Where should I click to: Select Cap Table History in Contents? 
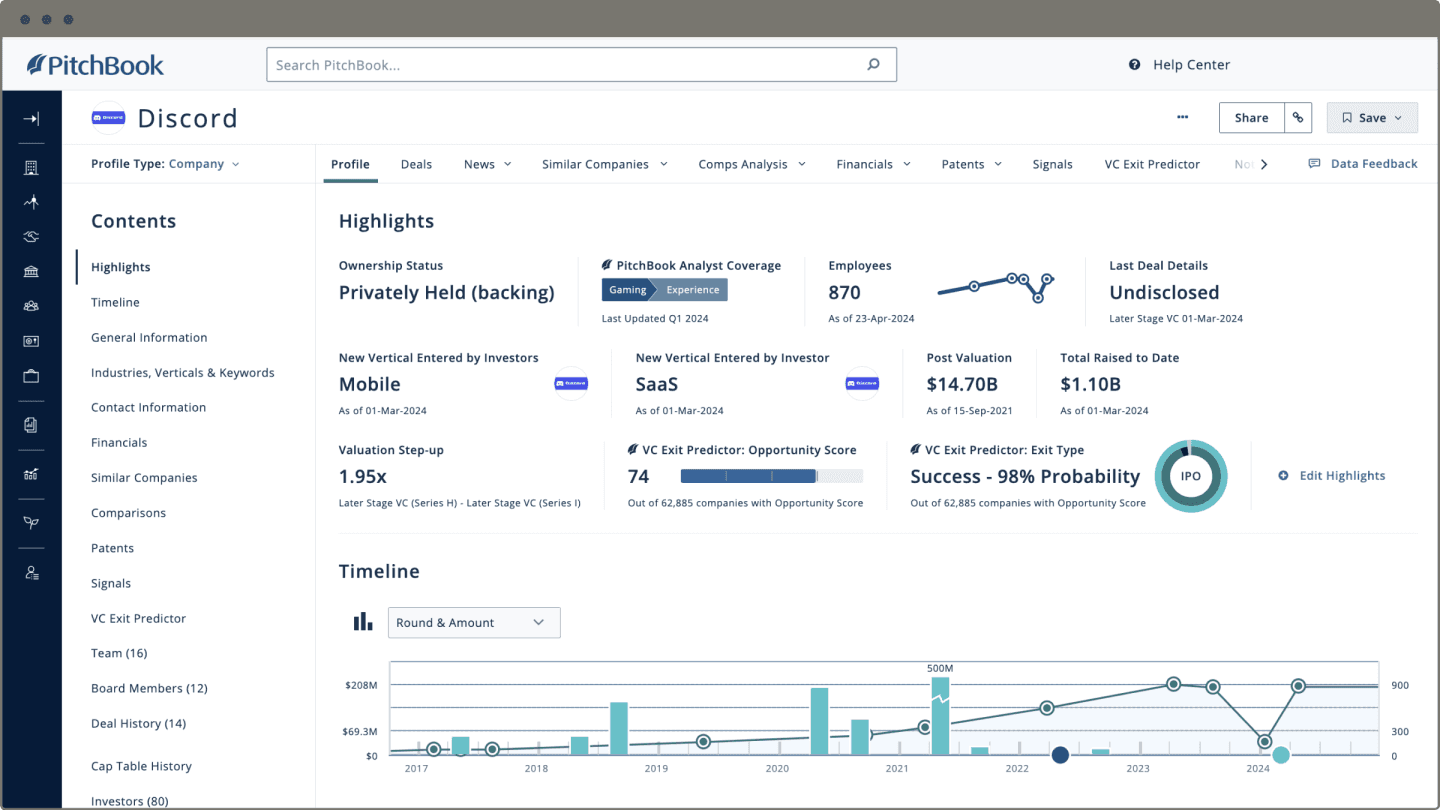[x=141, y=766]
